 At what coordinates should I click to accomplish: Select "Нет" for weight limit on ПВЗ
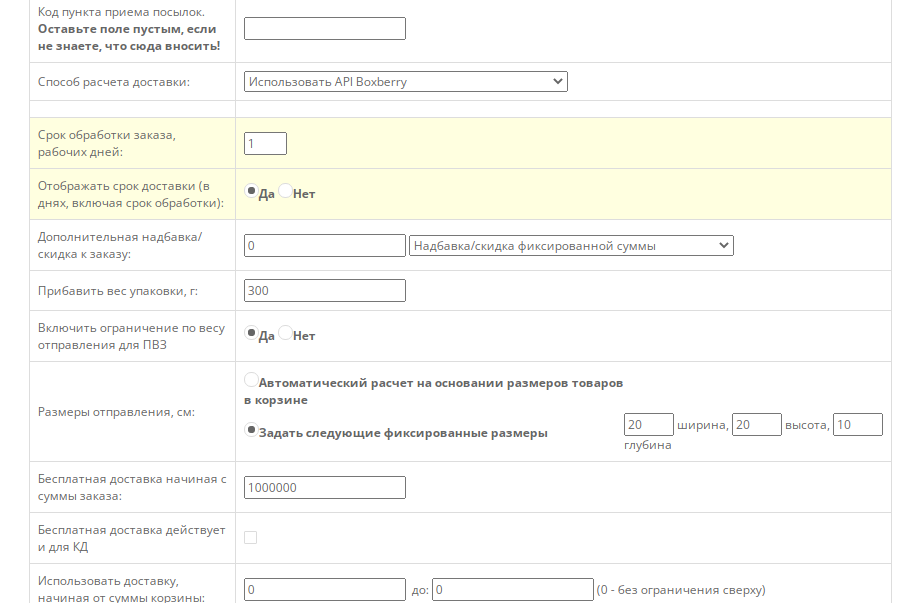[x=286, y=335]
